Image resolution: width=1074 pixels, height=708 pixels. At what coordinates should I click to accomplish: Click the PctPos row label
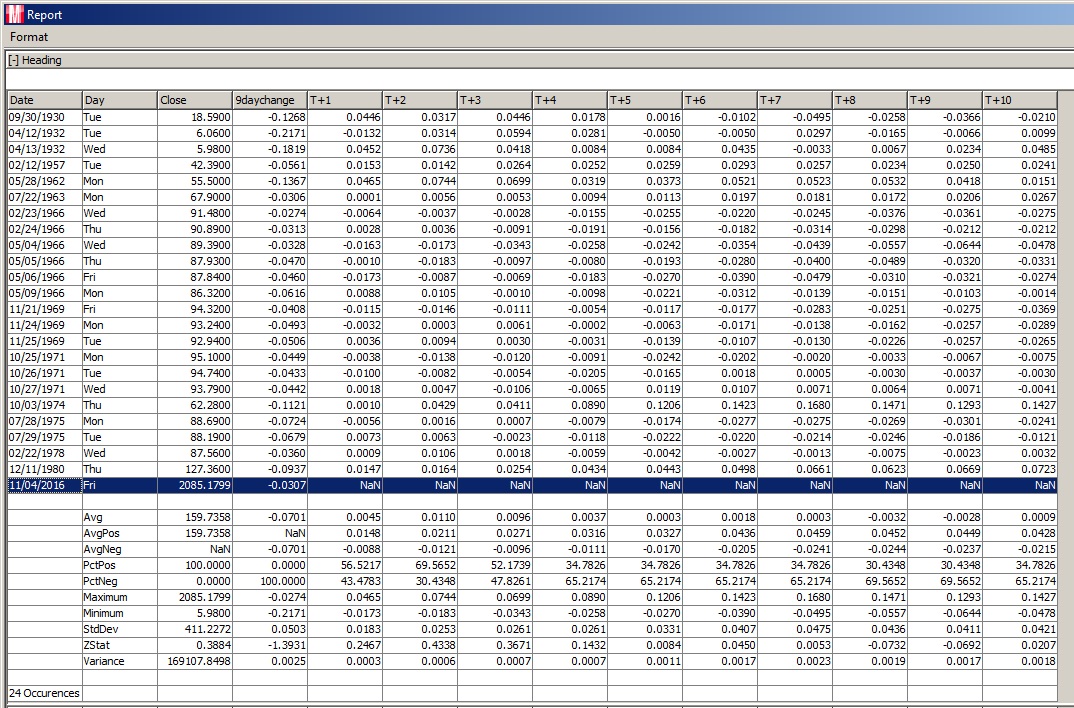click(x=120, y=565)
